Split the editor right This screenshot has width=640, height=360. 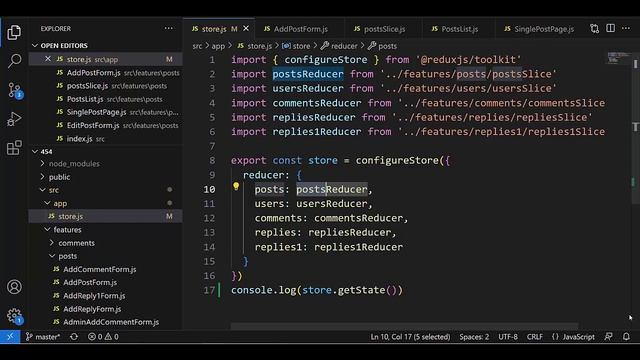(x=611, y=29)
